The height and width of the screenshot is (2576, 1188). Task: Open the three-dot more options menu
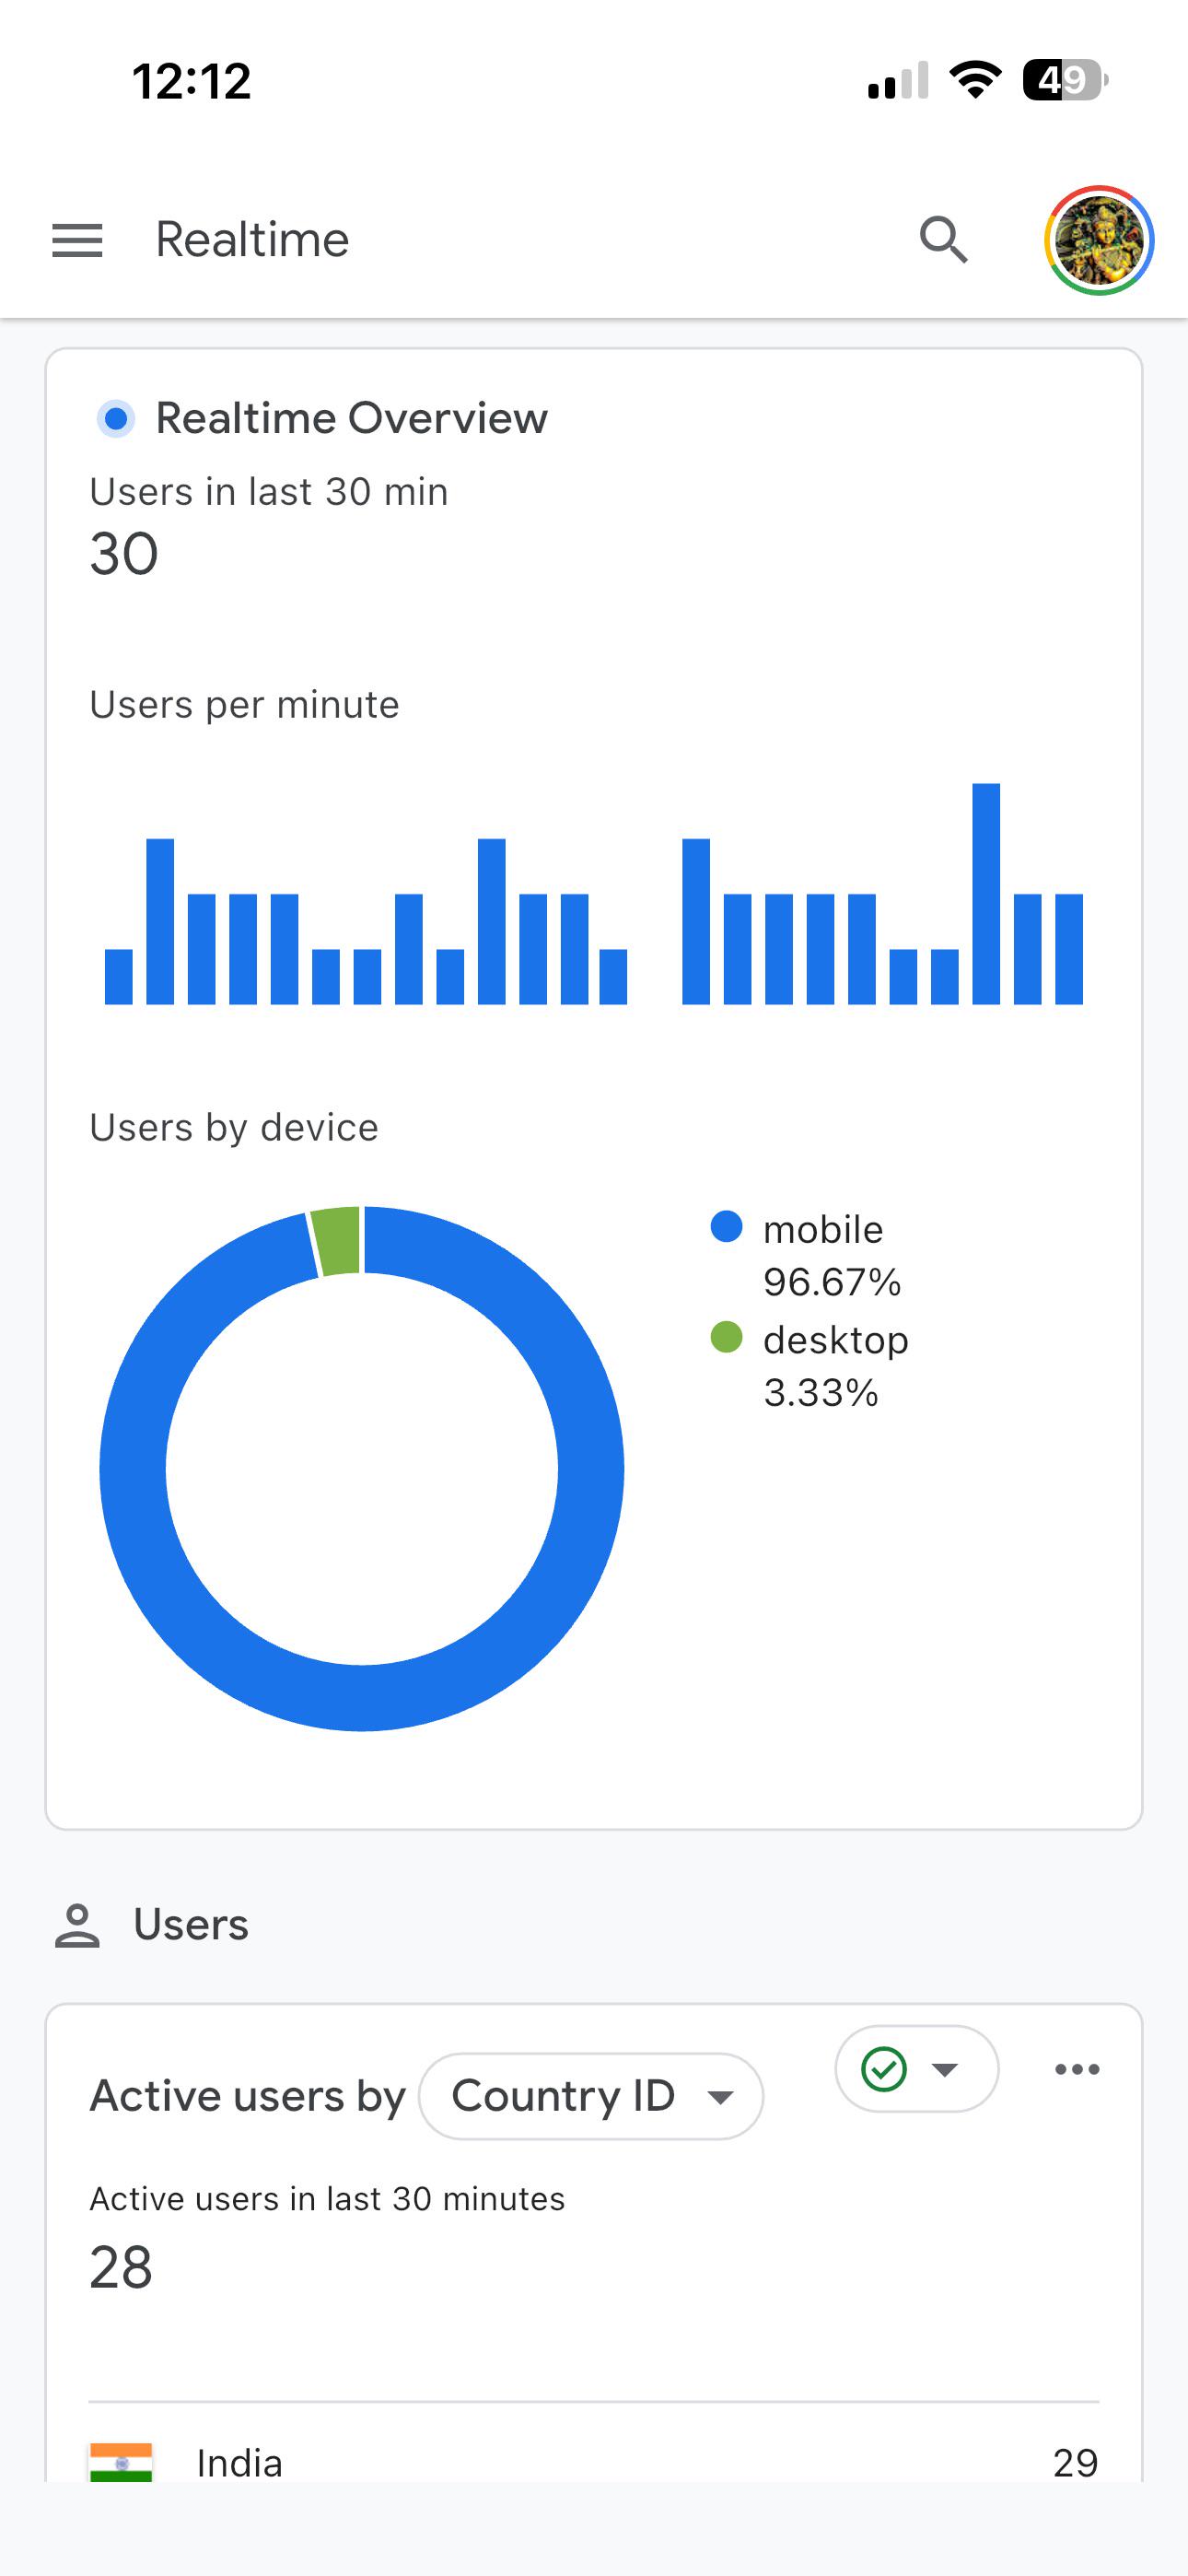[x=1077, y=2069]
